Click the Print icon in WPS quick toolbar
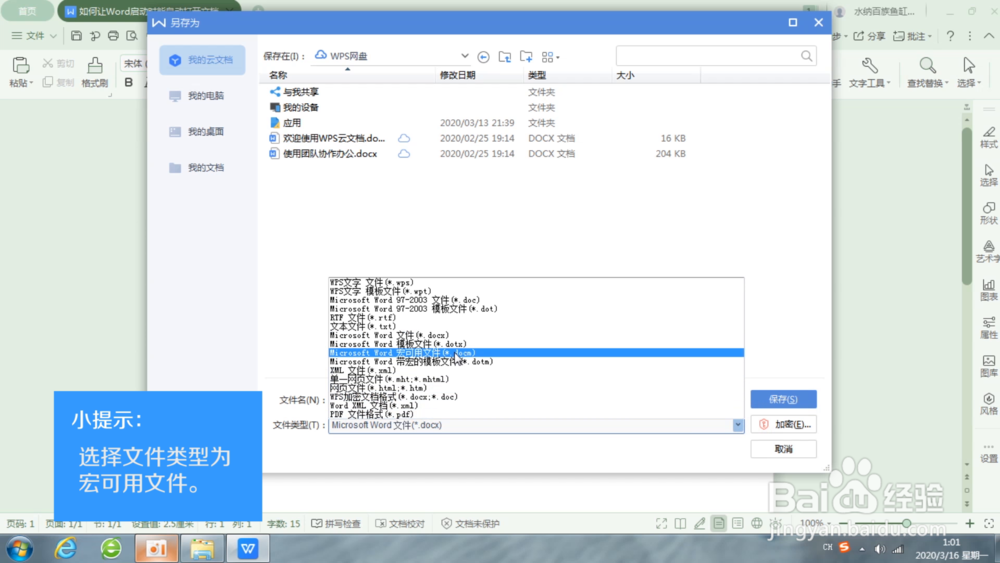Viewport: 1000px width, 563px height. click(113, 36)
